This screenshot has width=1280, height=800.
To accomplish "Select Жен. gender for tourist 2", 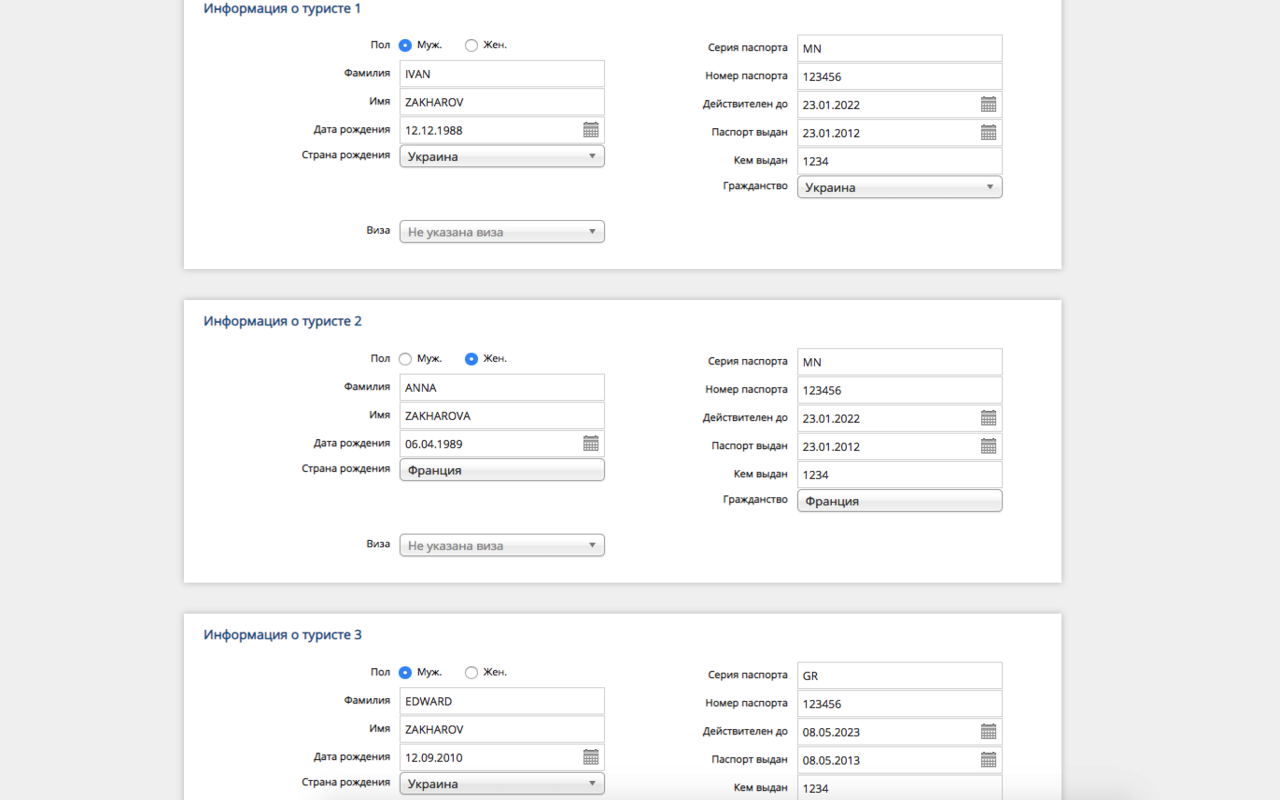I will pos(471,359).
